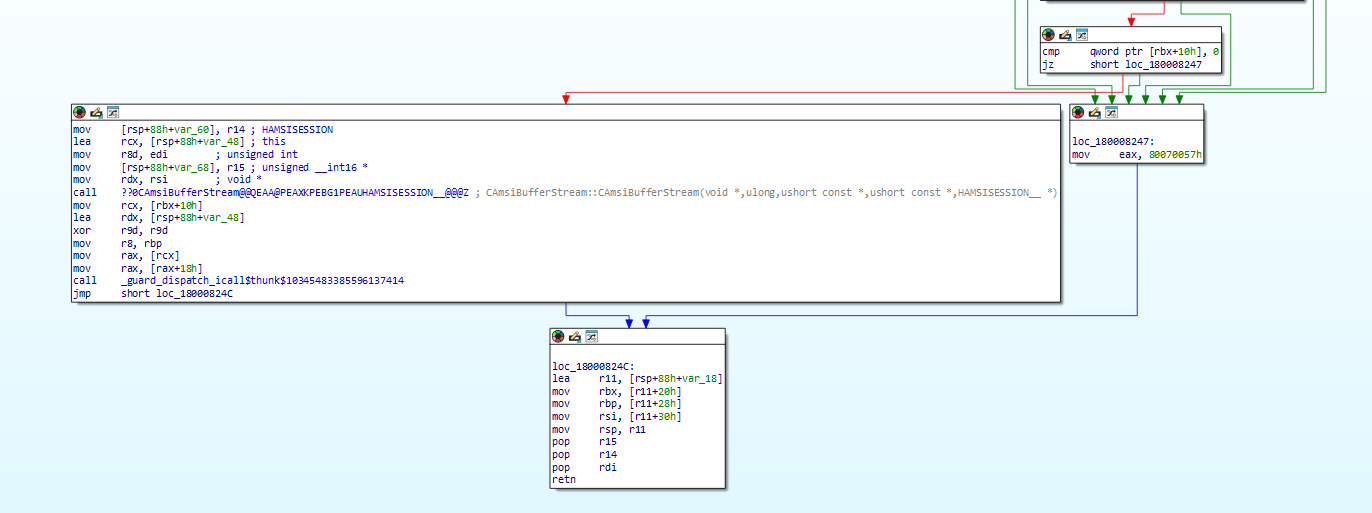Screen dimensions: 1372x513
Task: Click graph group icon on node ending in retn
Action: [x=591, y=336]
